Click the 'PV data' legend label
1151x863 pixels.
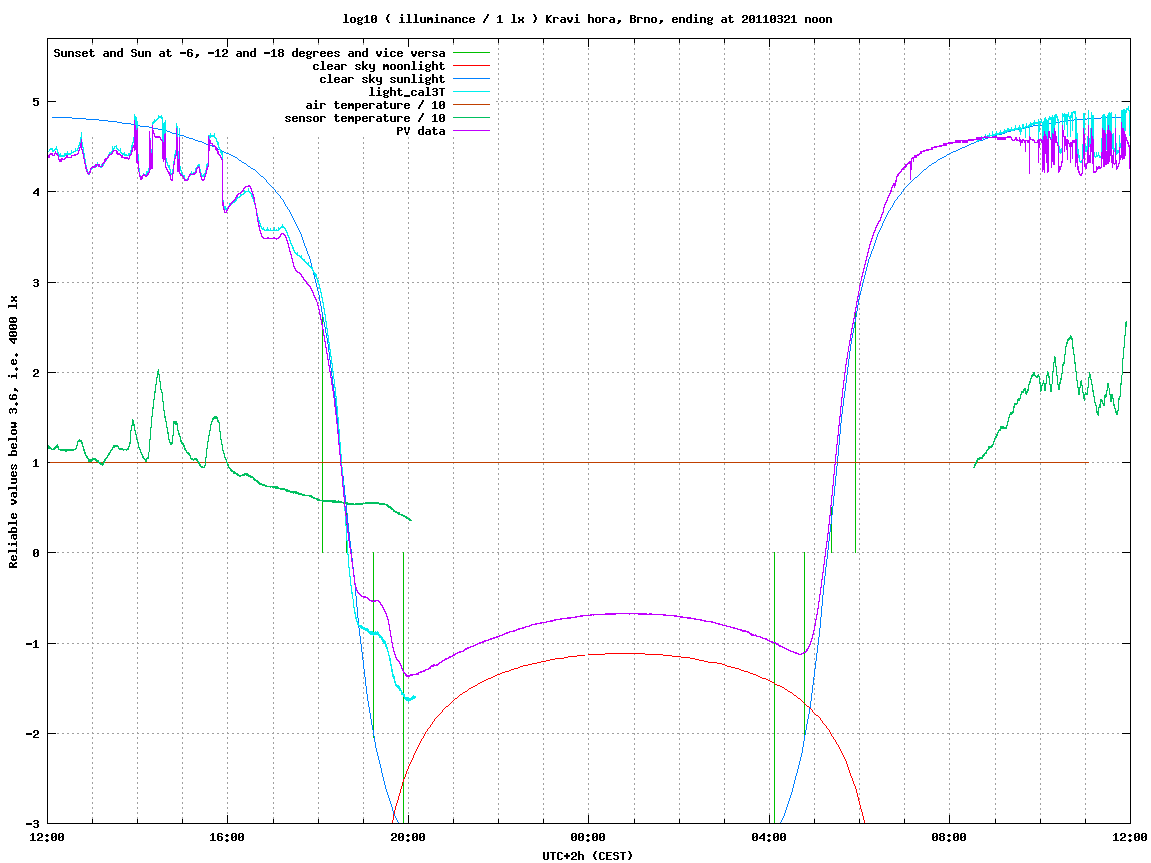[421, 131]
